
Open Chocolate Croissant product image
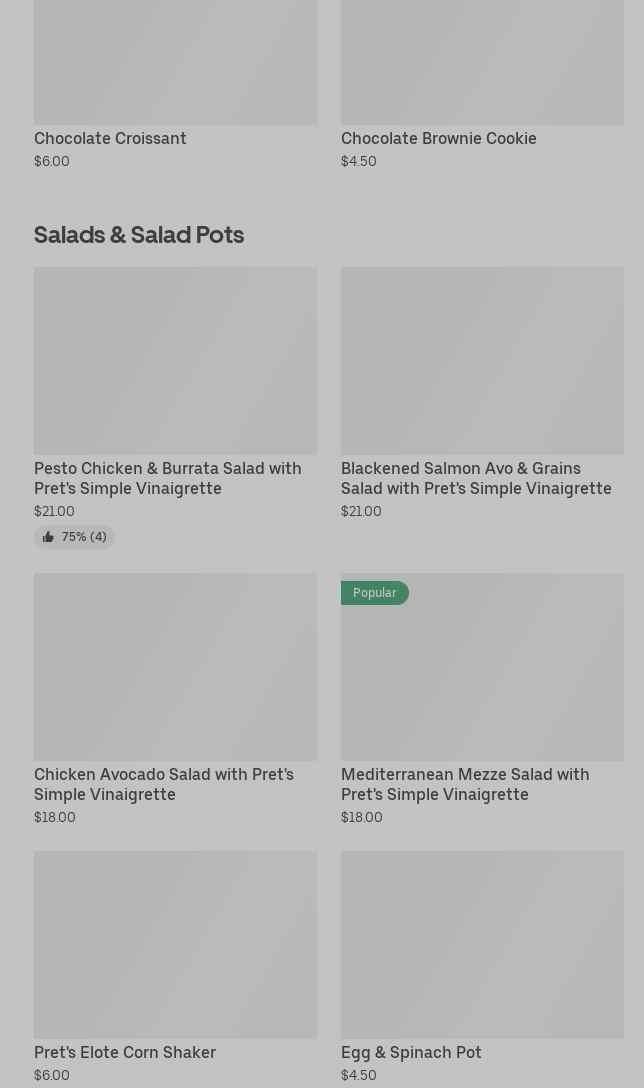click(175, 62)
